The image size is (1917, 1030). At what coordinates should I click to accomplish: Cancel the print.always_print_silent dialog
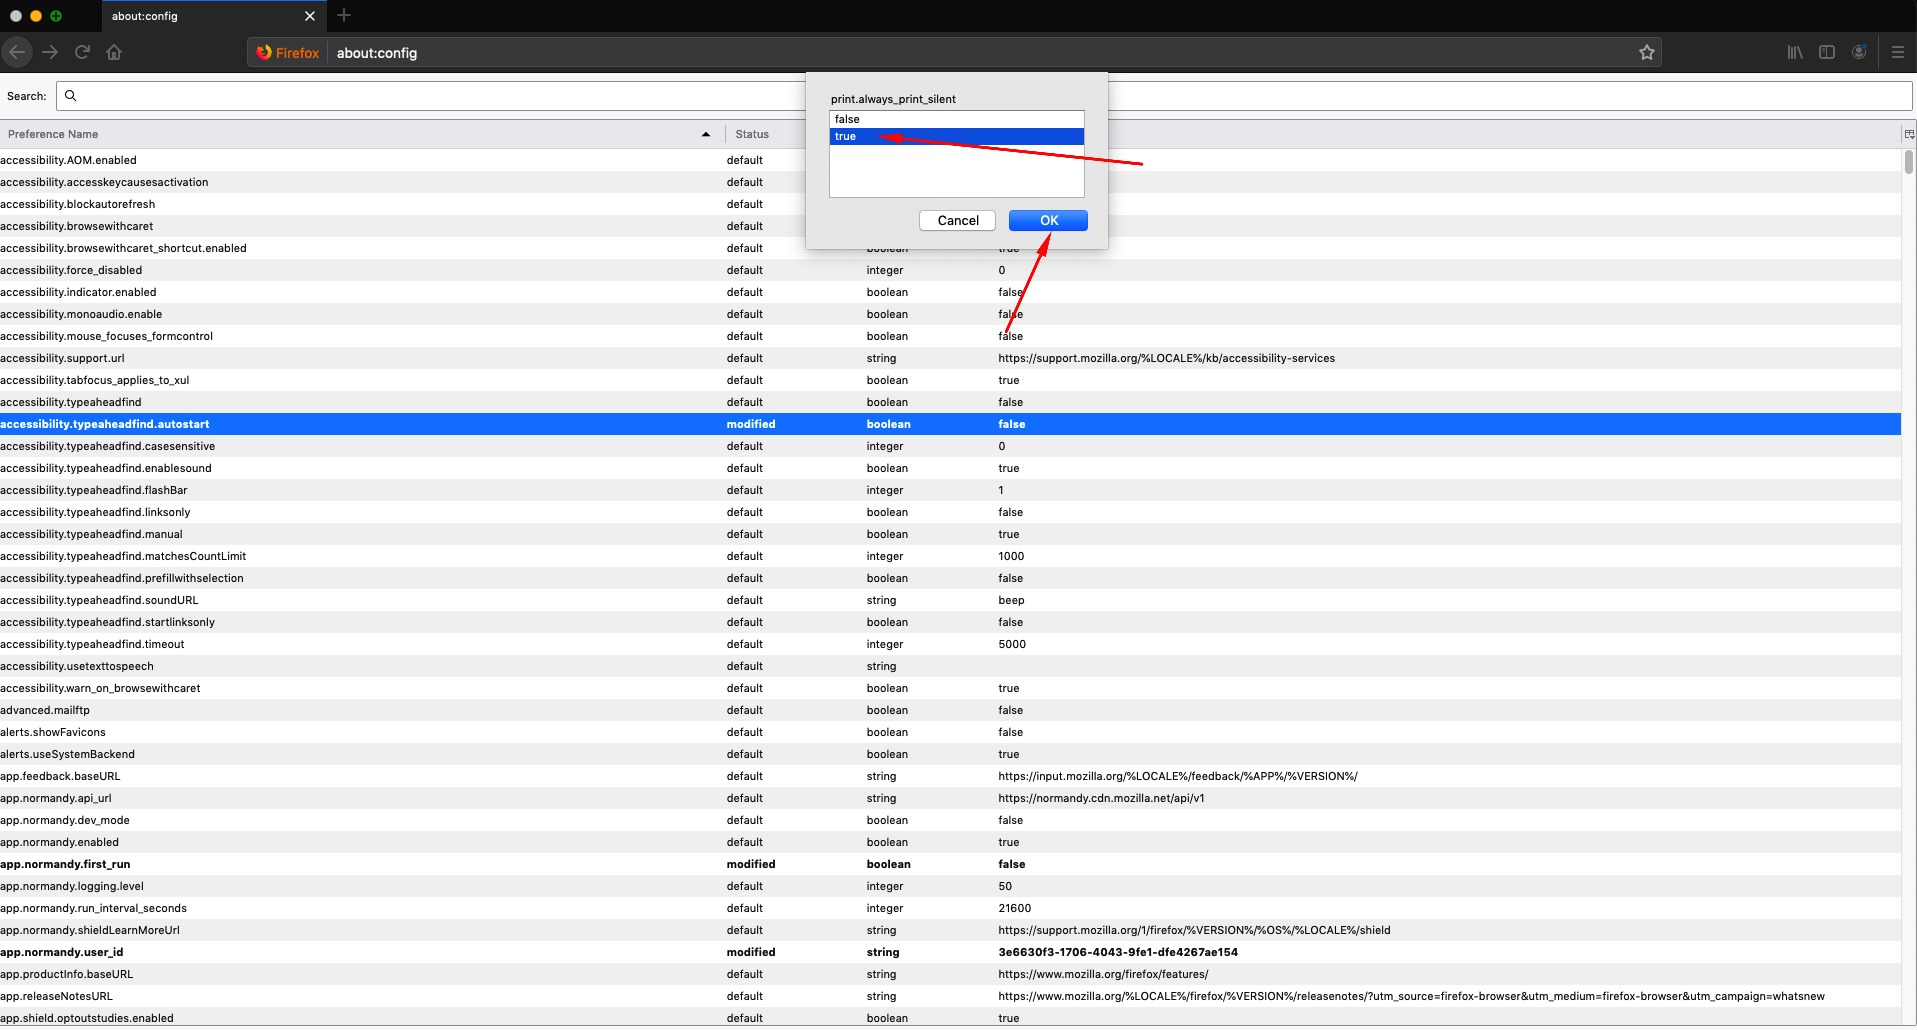[957, 220]
